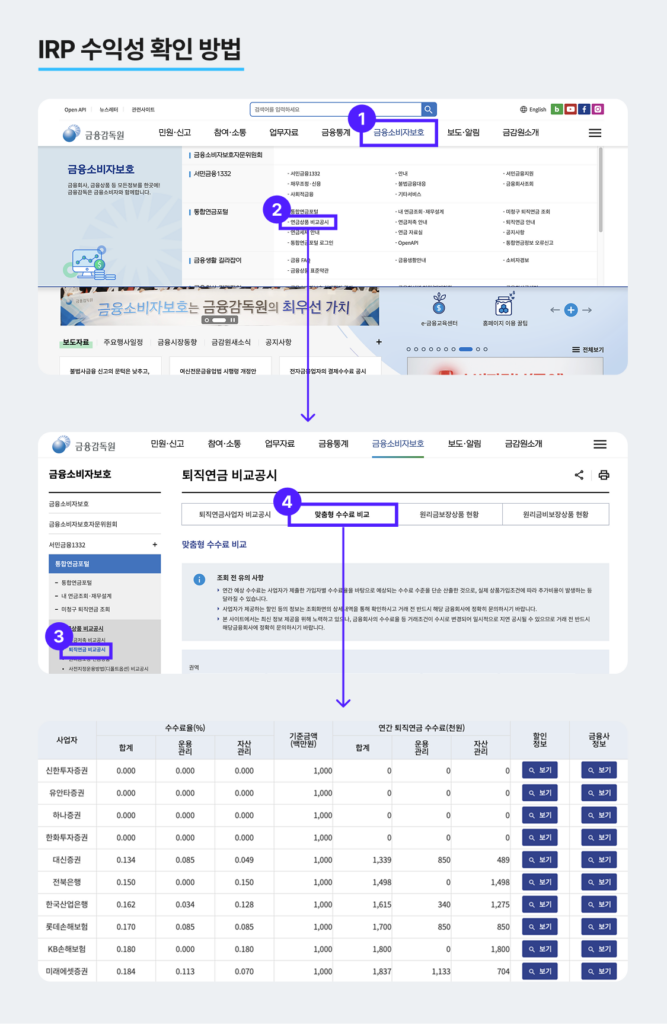This screenshot has width=667, height=1024.
Task: Click the left arrow beside the plus circle
Action: pos(555,310)
